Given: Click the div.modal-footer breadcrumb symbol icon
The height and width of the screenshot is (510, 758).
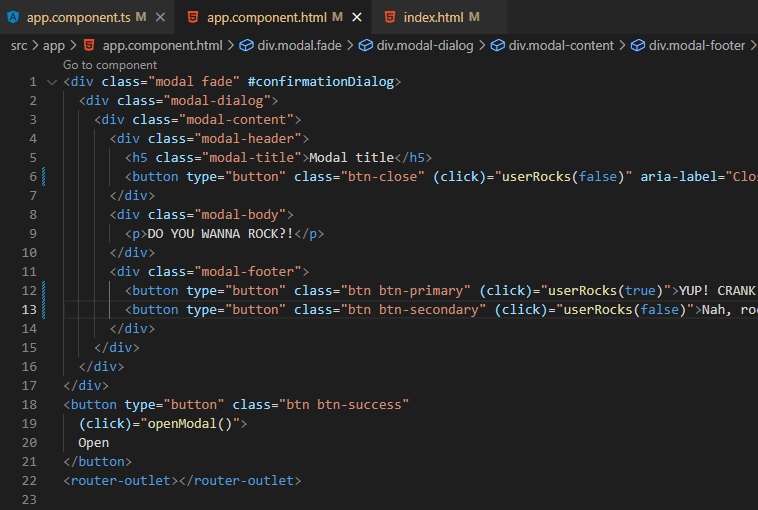Looking at the screenshot, I should tap(638, 45).
